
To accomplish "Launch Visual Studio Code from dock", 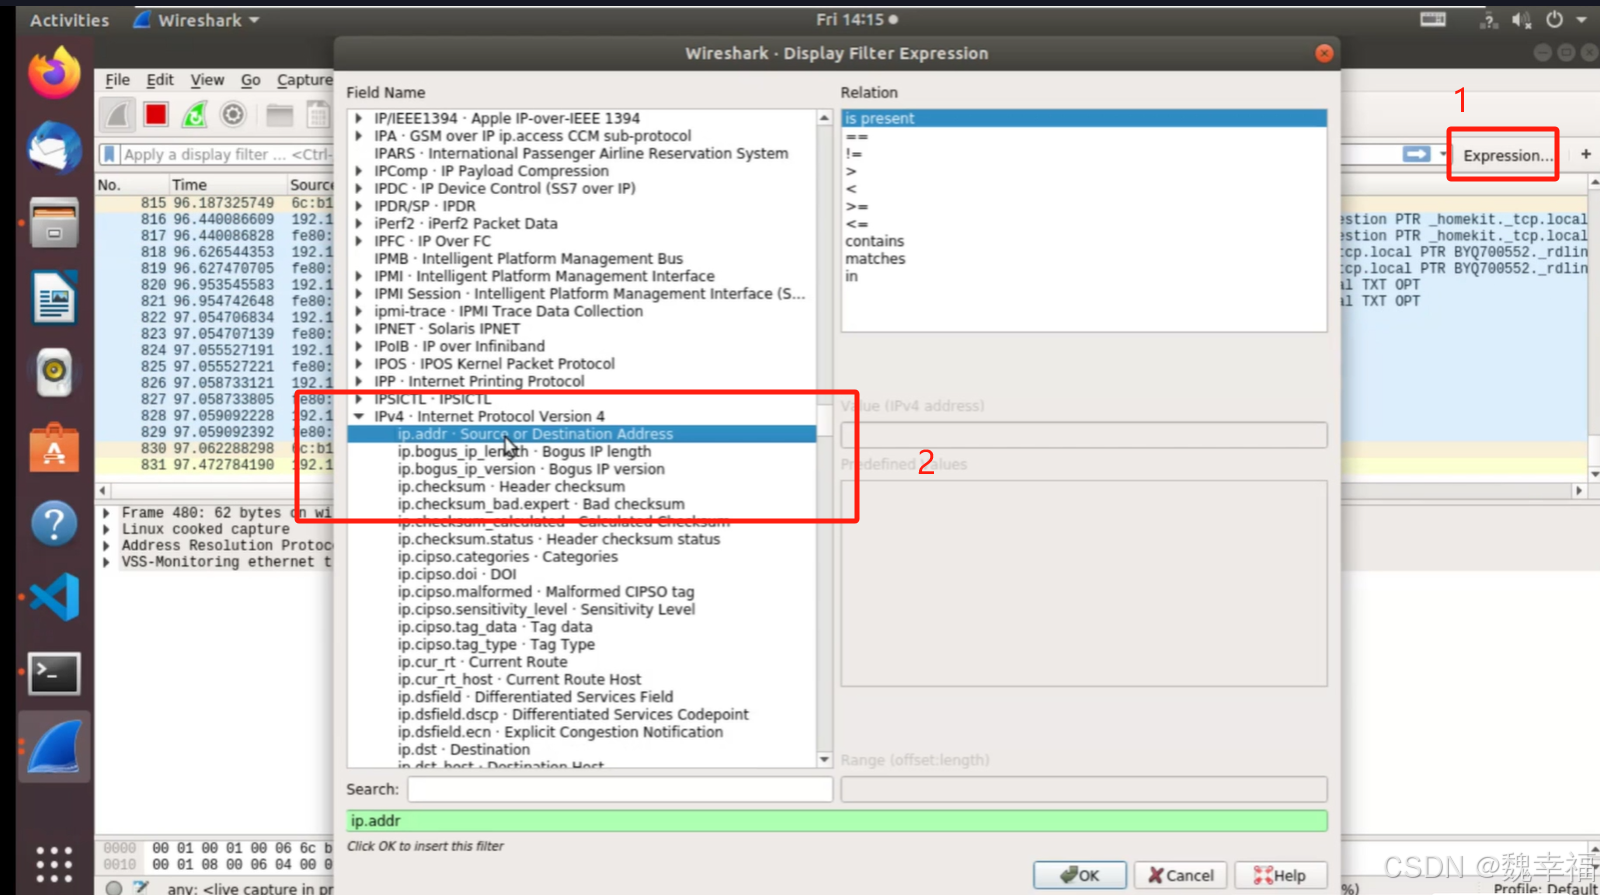I will coord(54,597).
